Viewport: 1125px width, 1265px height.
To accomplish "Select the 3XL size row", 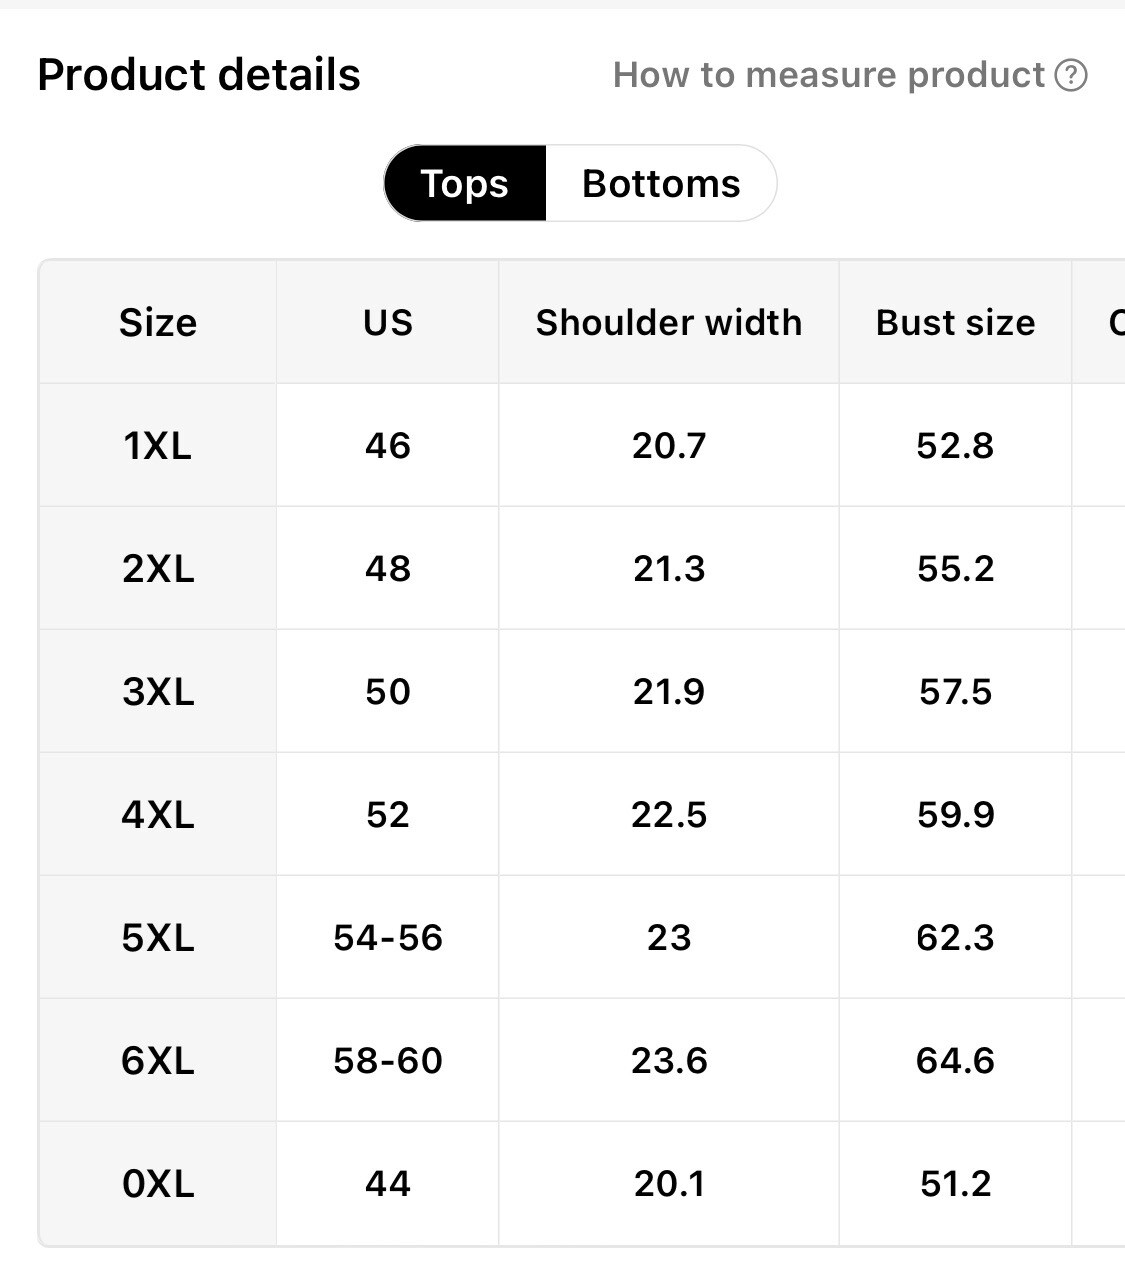I will pos(582,691).
